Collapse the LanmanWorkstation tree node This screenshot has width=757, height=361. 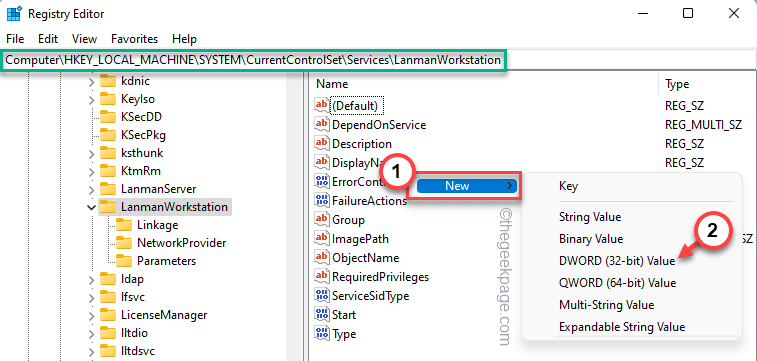tap(91, 207)
